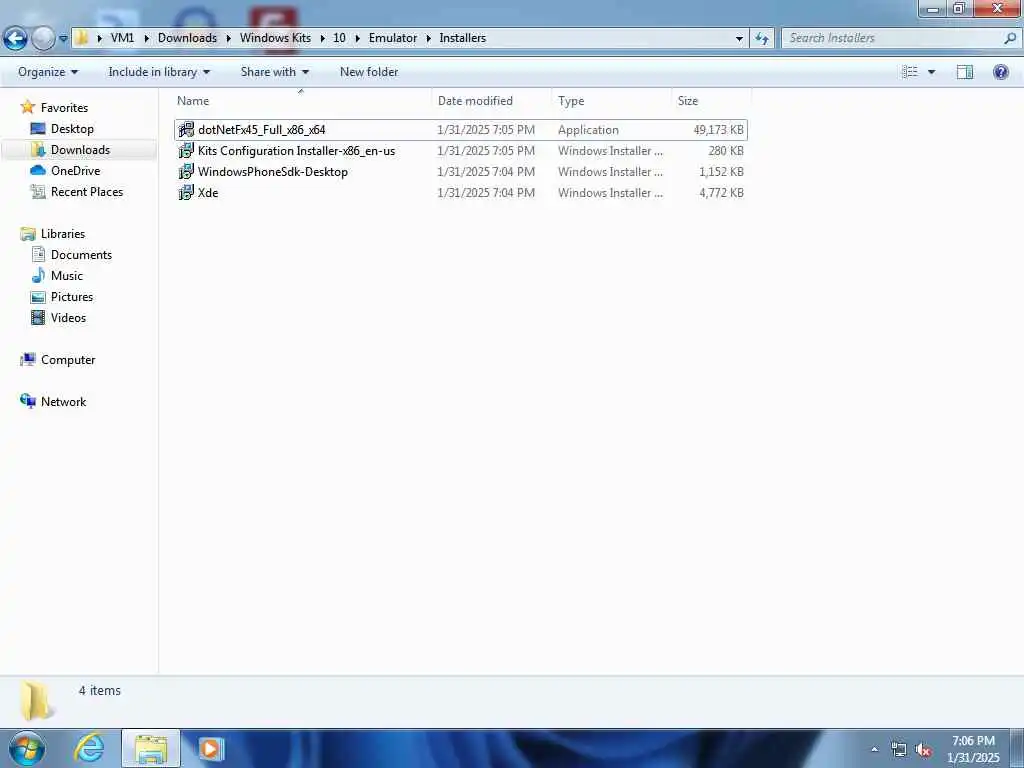Open OneDrive in the navigation pane
Image resolution: width=1024 pixels, height=768 pixels.
coord(75,170)
